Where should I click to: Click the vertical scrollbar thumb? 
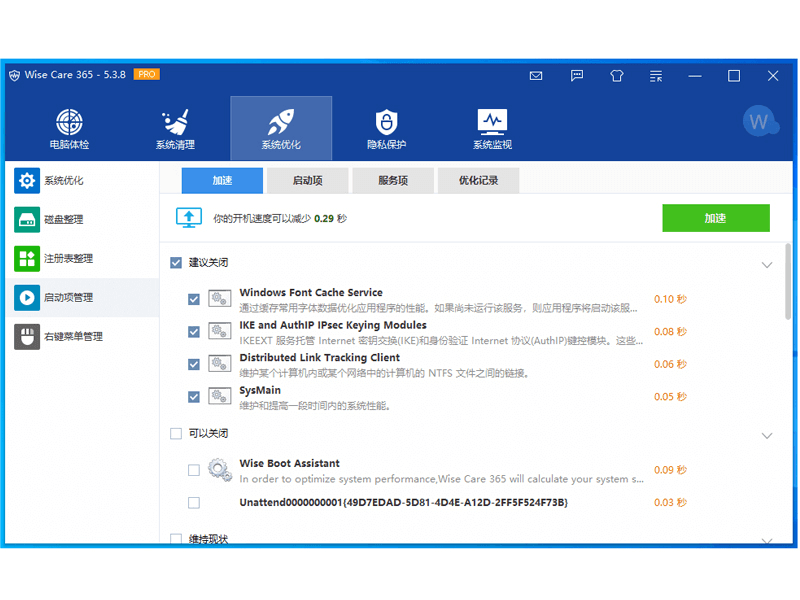coord(788,282)
